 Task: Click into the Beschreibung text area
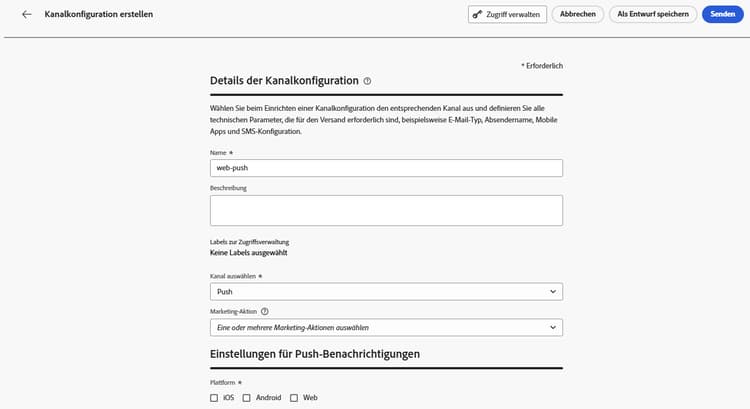[x=386, y=210]
